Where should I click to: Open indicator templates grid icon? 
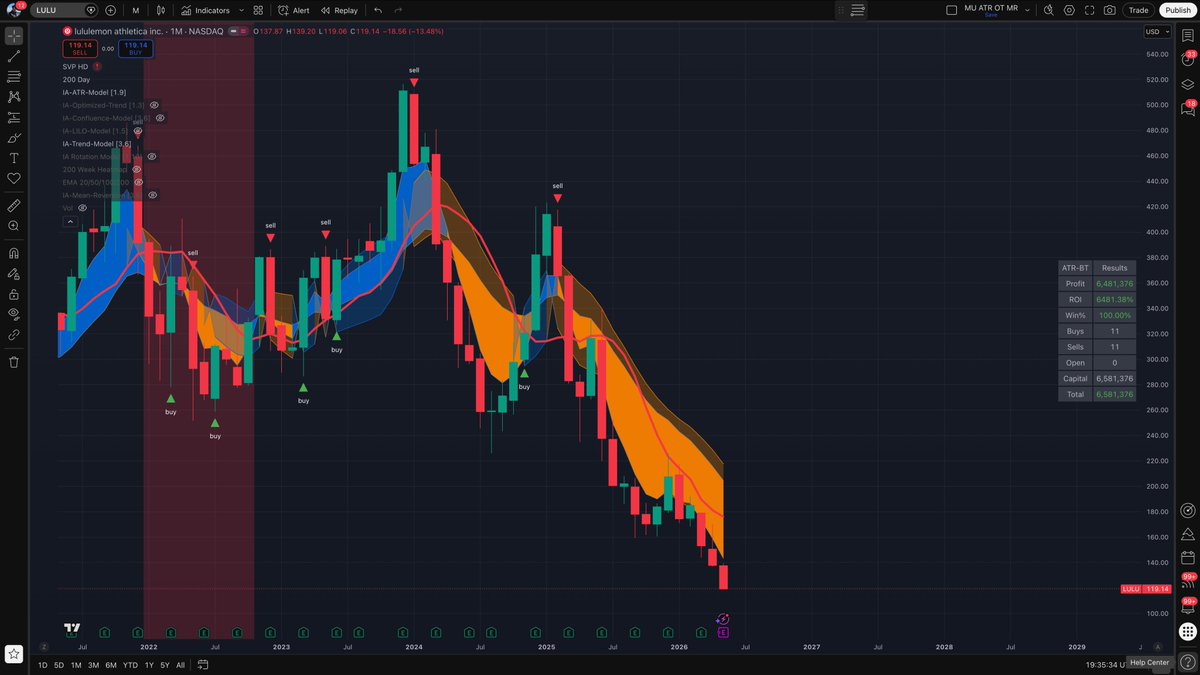(258, 10)
